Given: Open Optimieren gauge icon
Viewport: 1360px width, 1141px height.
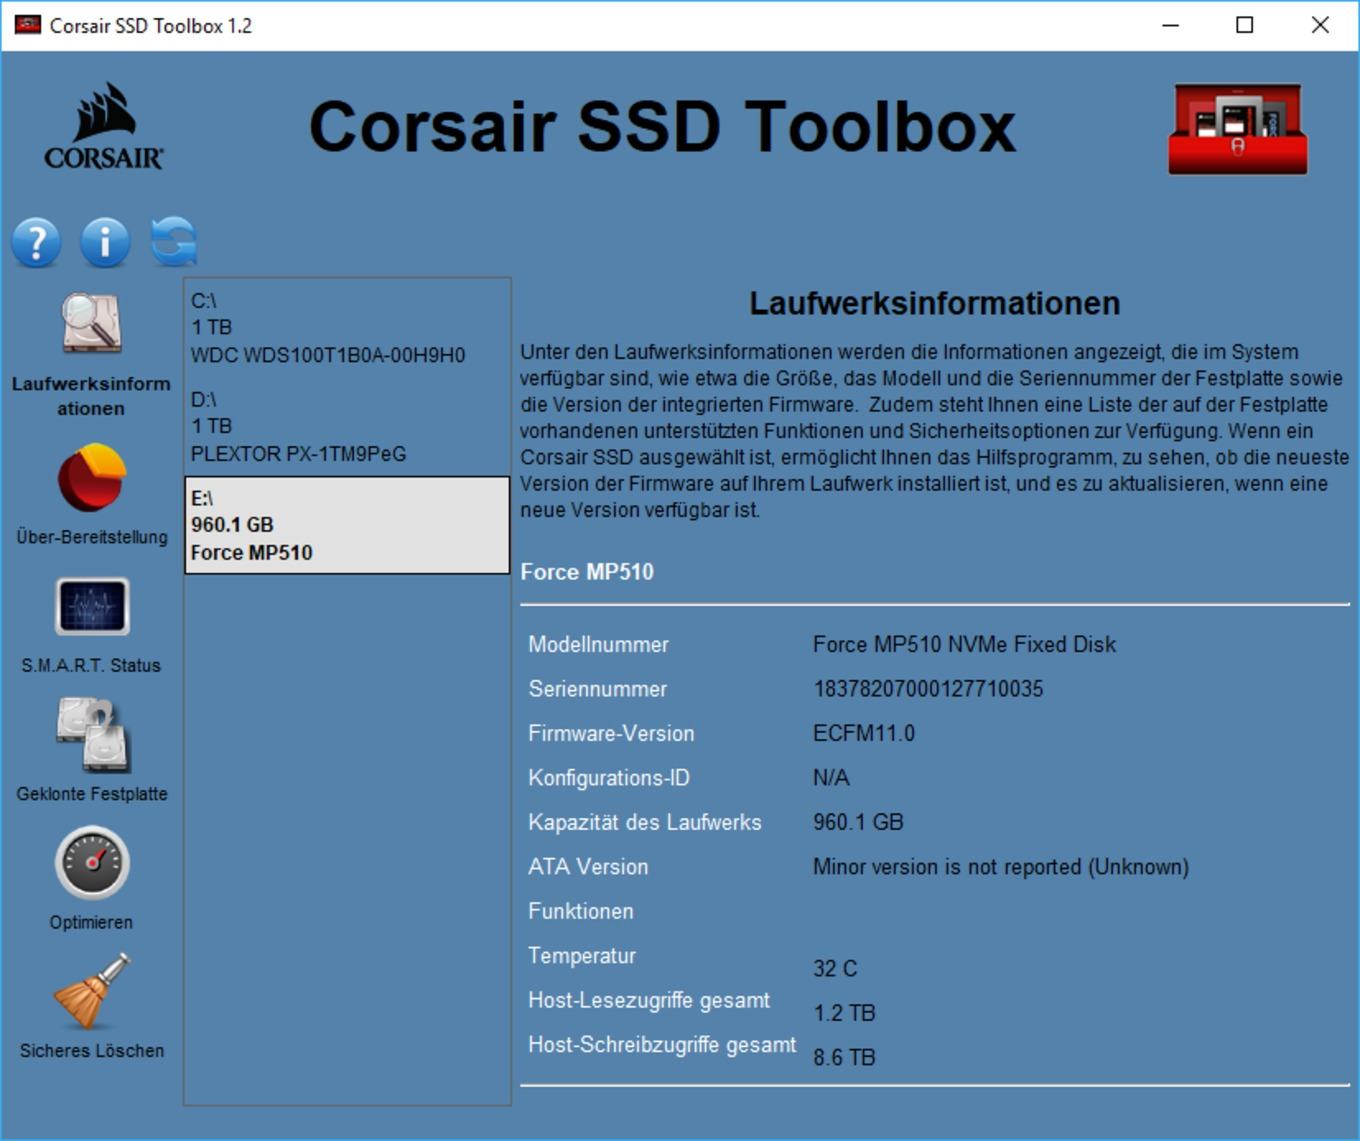Looking at the screenshot, I should (92, 863).
